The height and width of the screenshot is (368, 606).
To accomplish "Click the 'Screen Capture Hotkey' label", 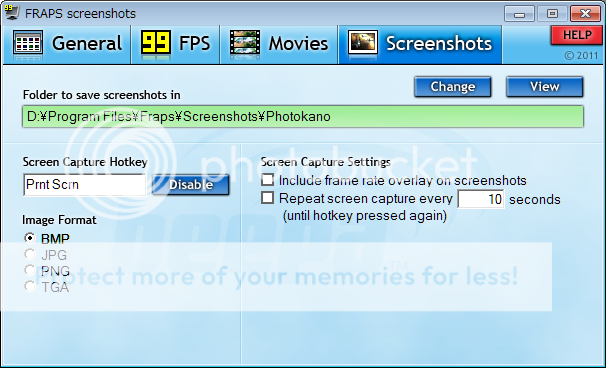I will (85, 162).
